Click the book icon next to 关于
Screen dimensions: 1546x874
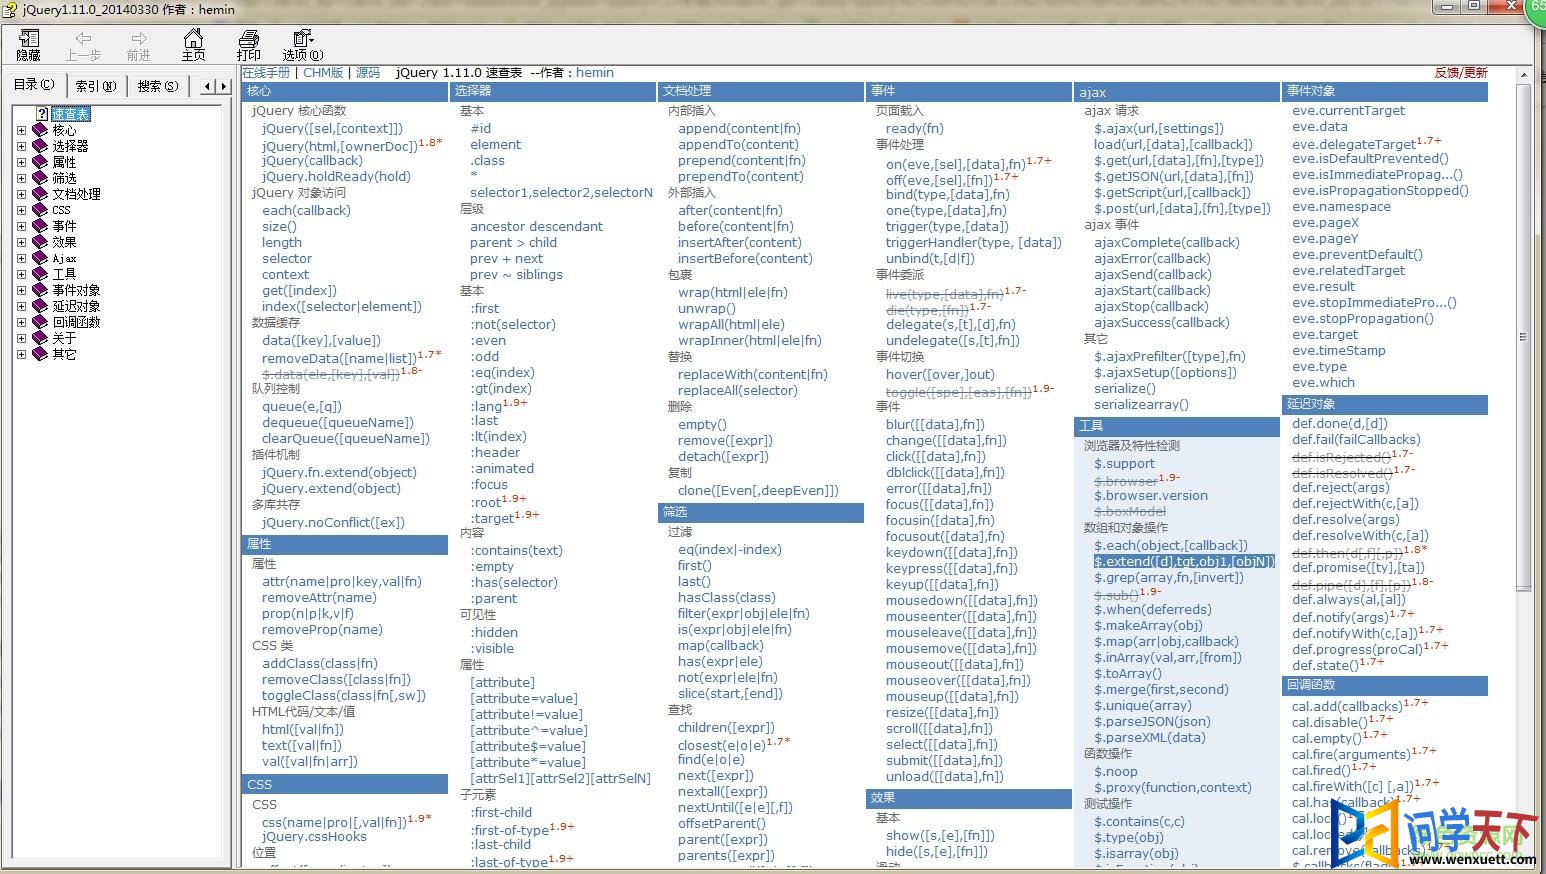40,338
